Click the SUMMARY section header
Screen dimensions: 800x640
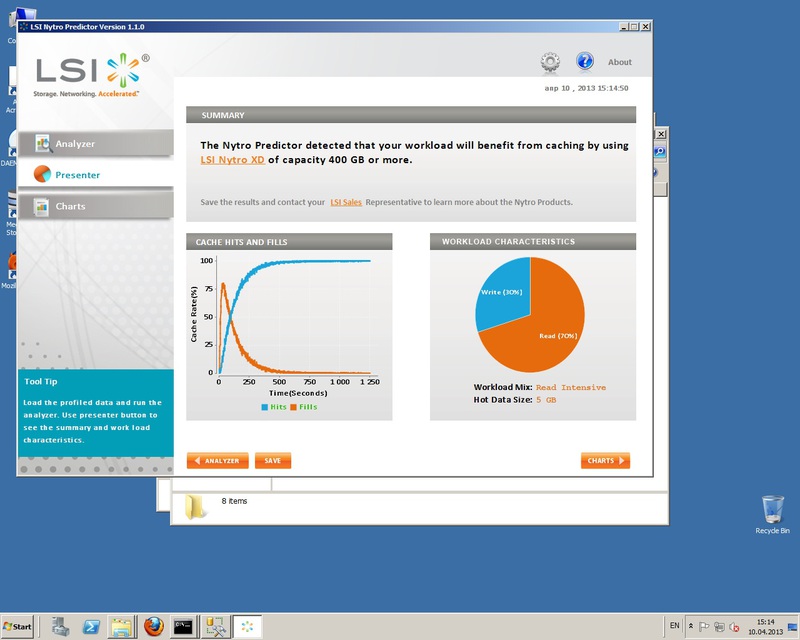click(x=411, y=115)
